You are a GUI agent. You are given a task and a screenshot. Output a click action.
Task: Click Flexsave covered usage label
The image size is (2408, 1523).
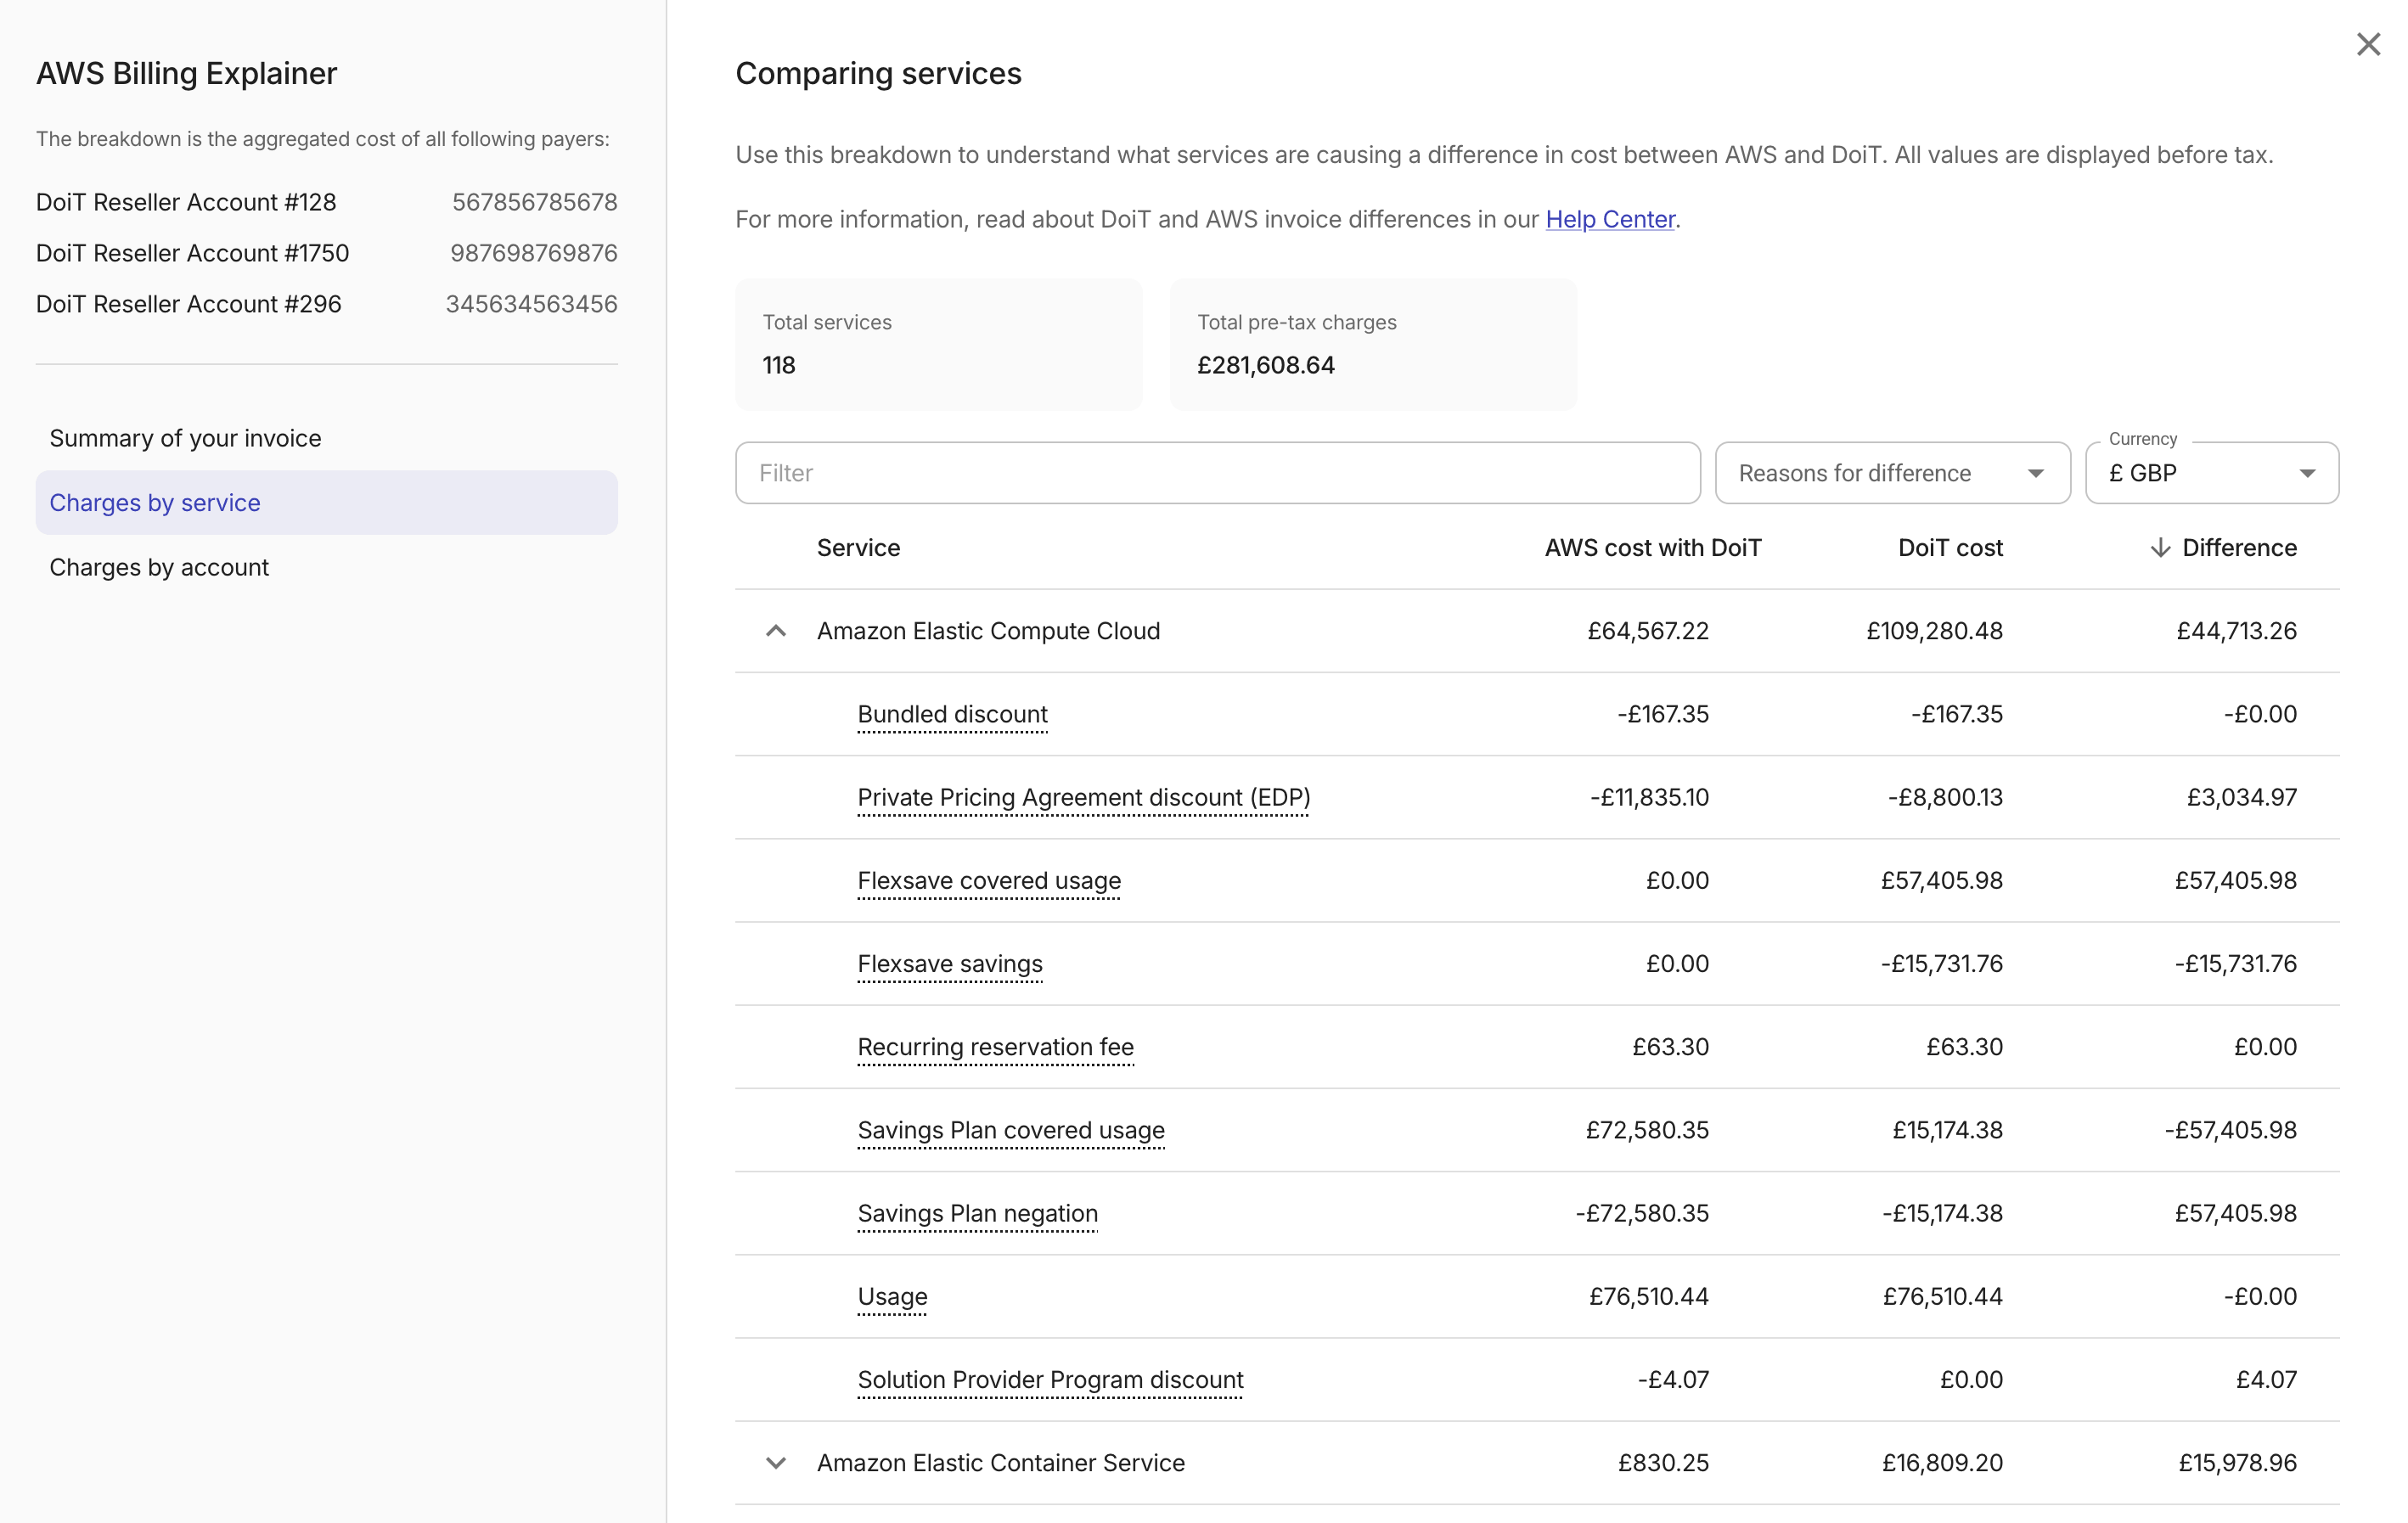[x=989, y=880]
